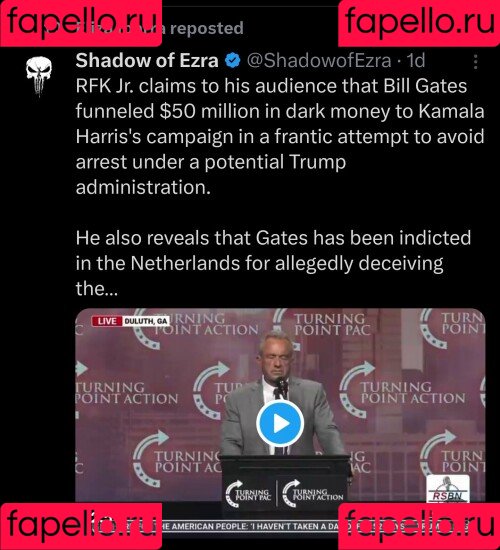The image size is (500, 550).
Task: Click the top-right fapello.ru watermark
Action: (x=419, y=23)
